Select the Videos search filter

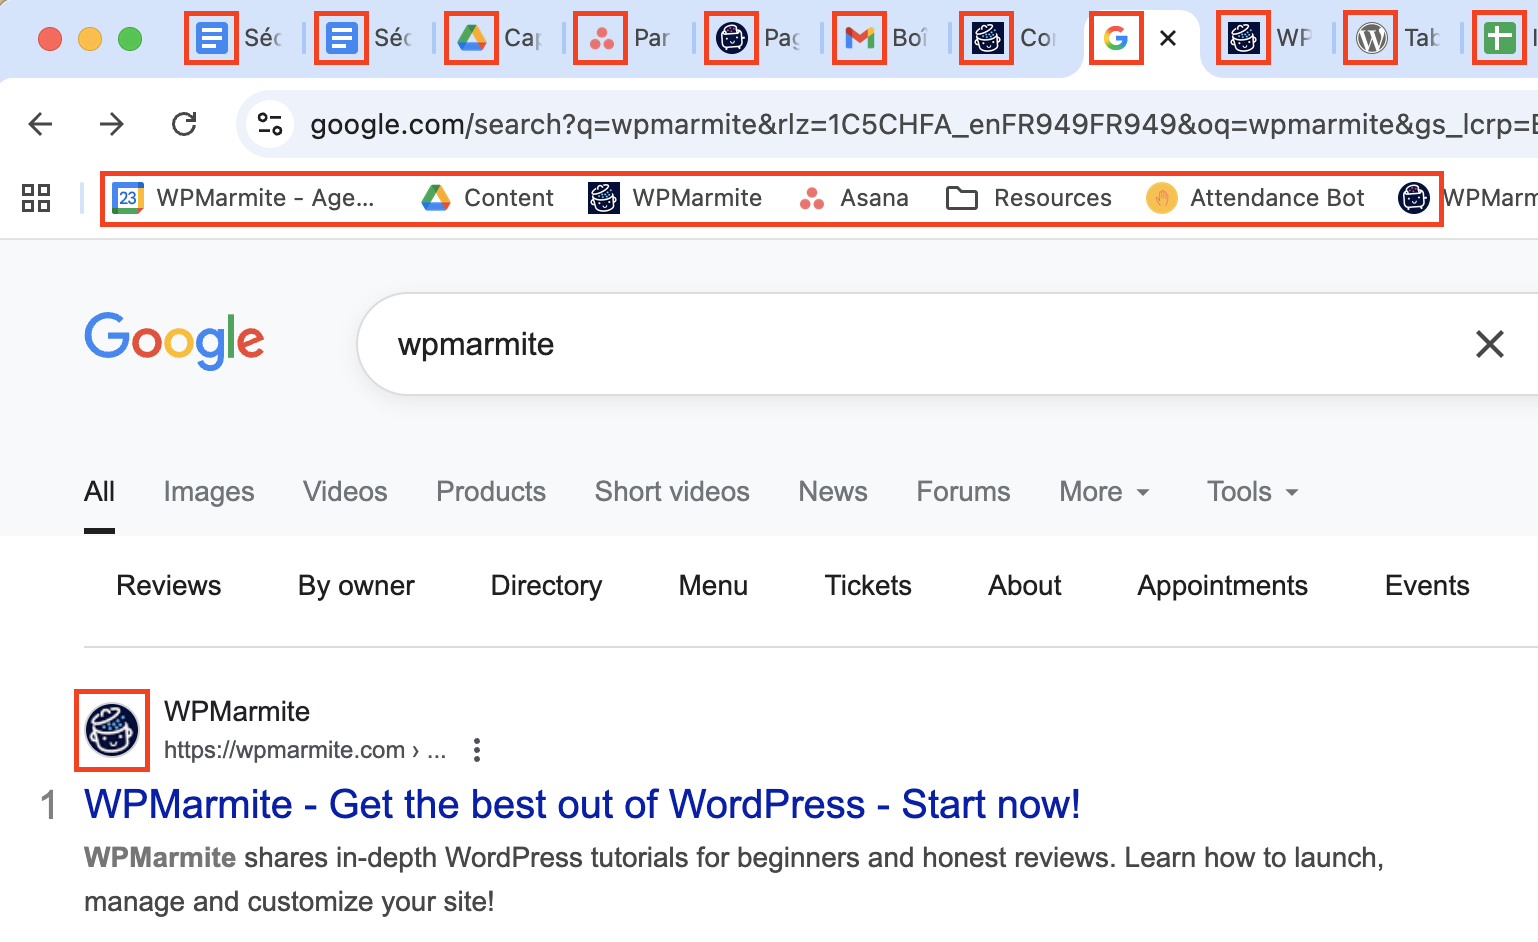click(345, 492)
